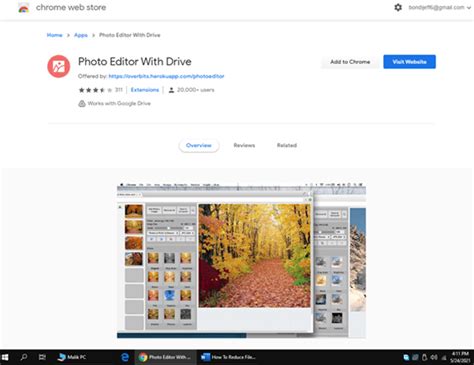474x365 pixels.
Task: Click the Works with Google Drive text
Action: point(119,103)
